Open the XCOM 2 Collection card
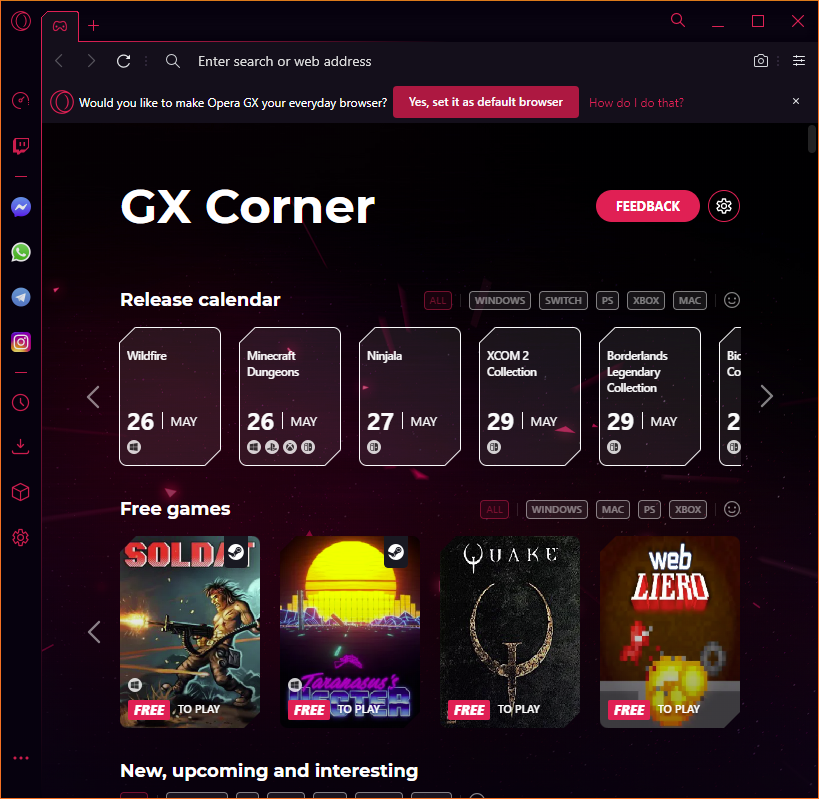This screenshot has width=819, height=799. [530, 396]
